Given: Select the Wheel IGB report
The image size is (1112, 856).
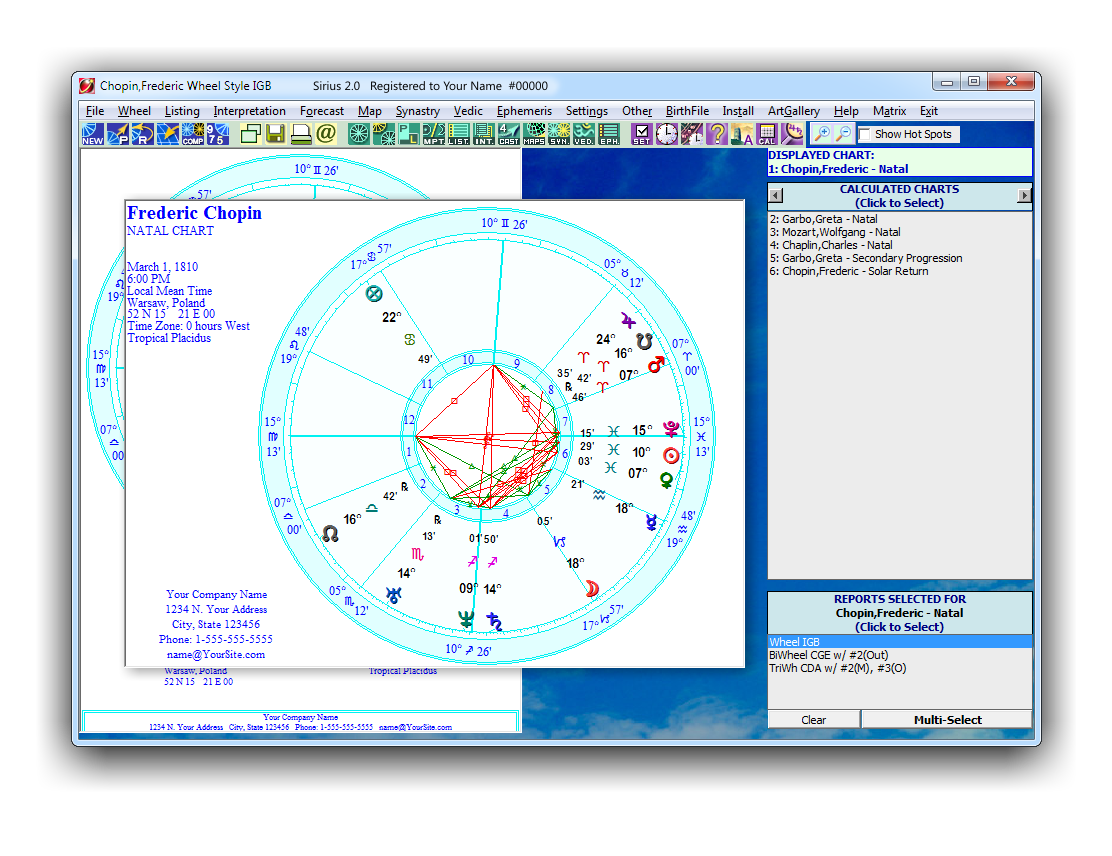Looking at the screenshot, I should [x=899, y=642].
